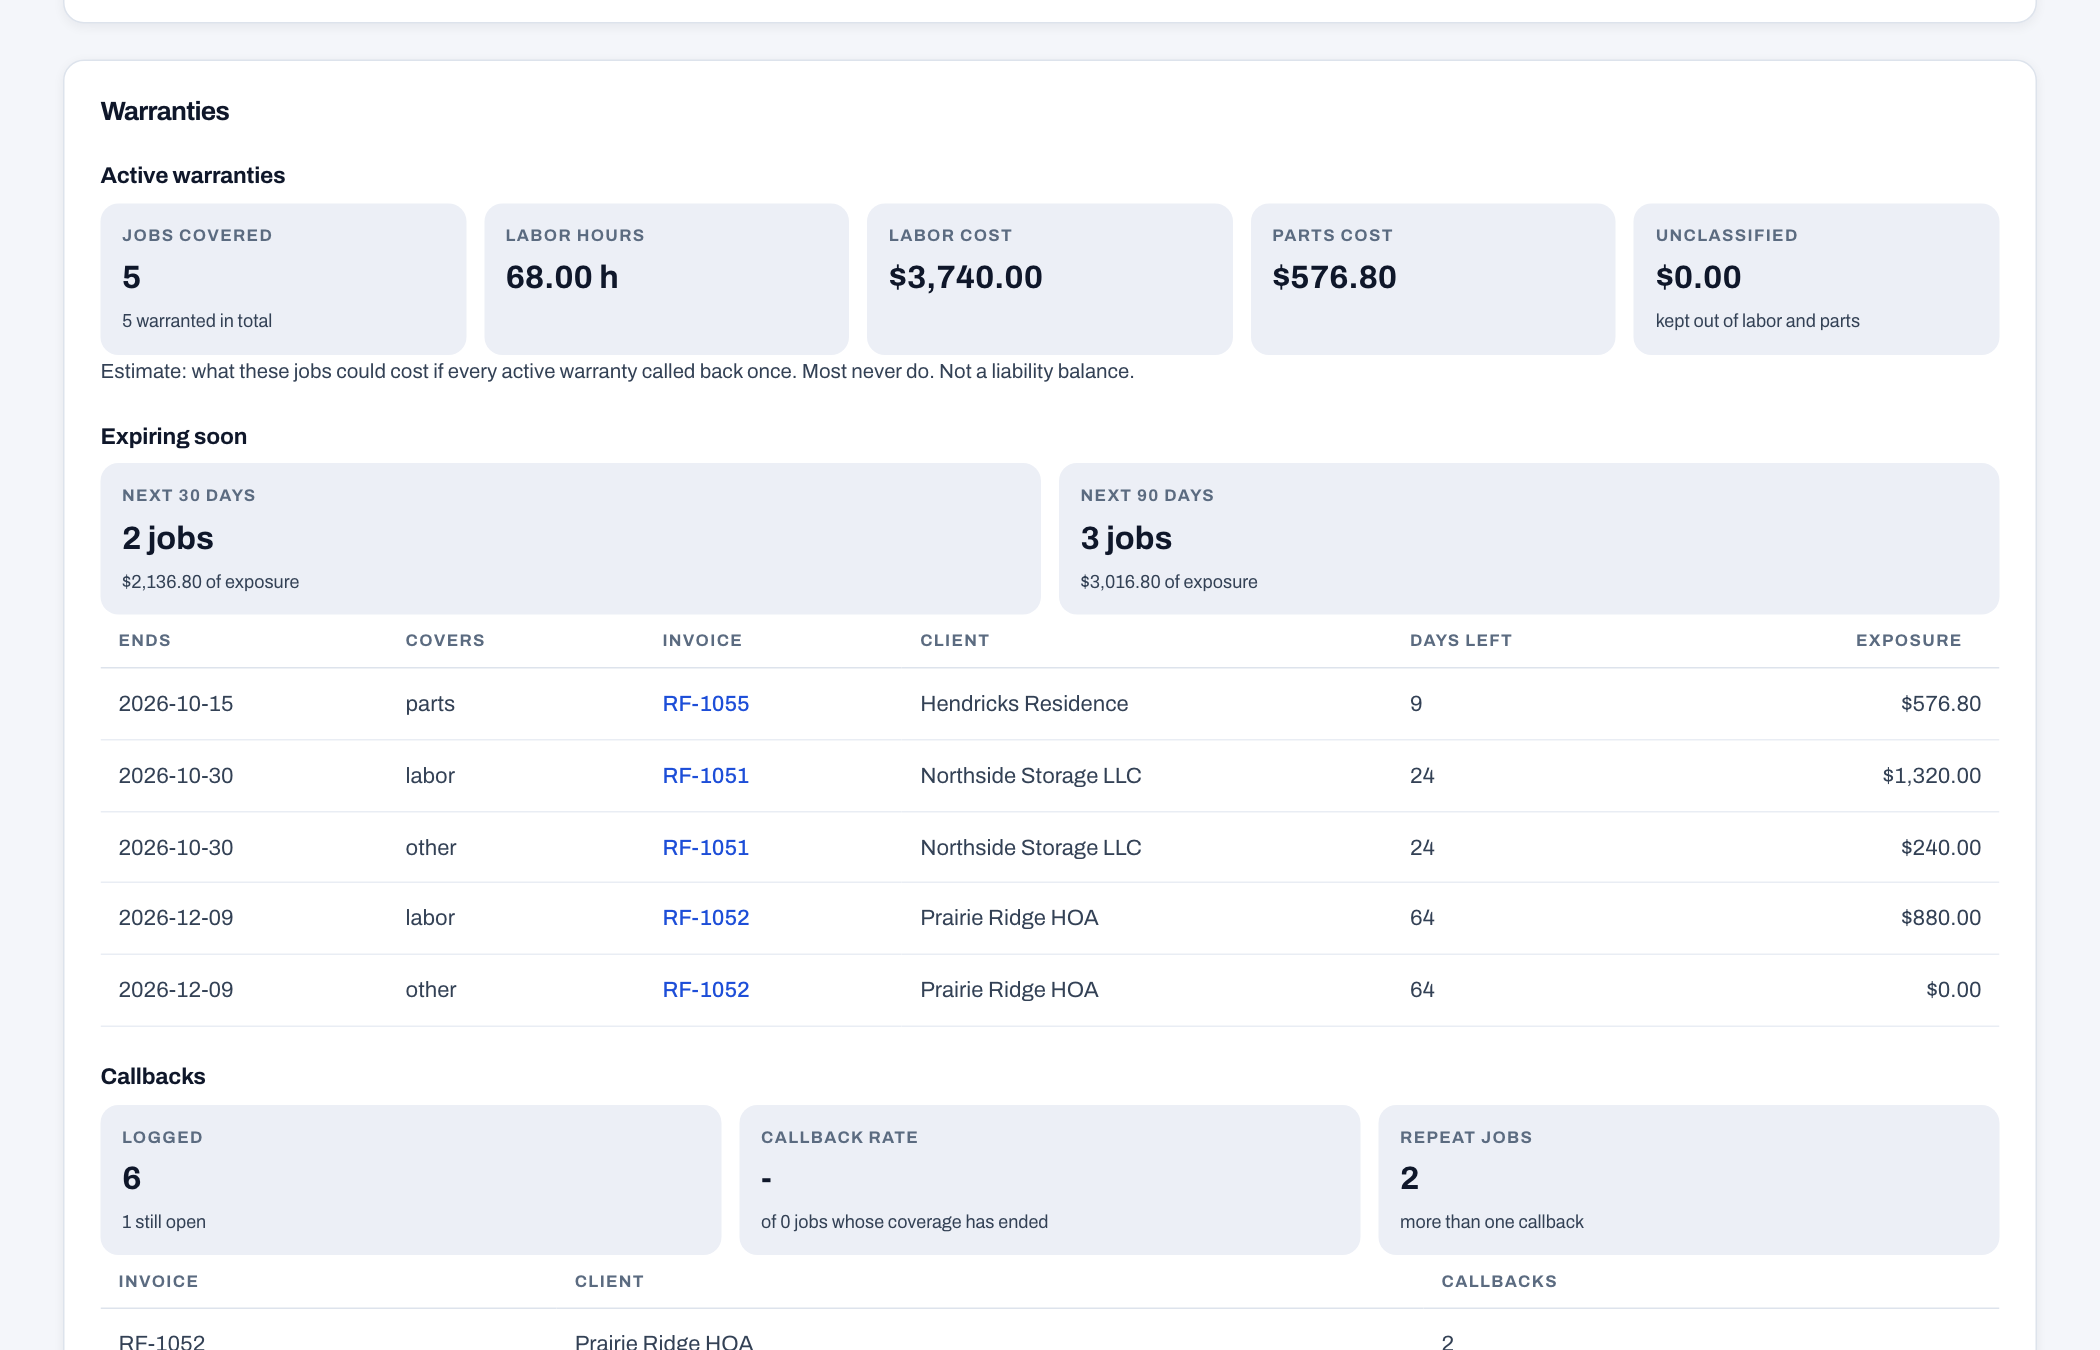Open RF-1051 link in the $240.00 other row
The width and height of the screenshot is (2100, 1350).
(705, 848)
